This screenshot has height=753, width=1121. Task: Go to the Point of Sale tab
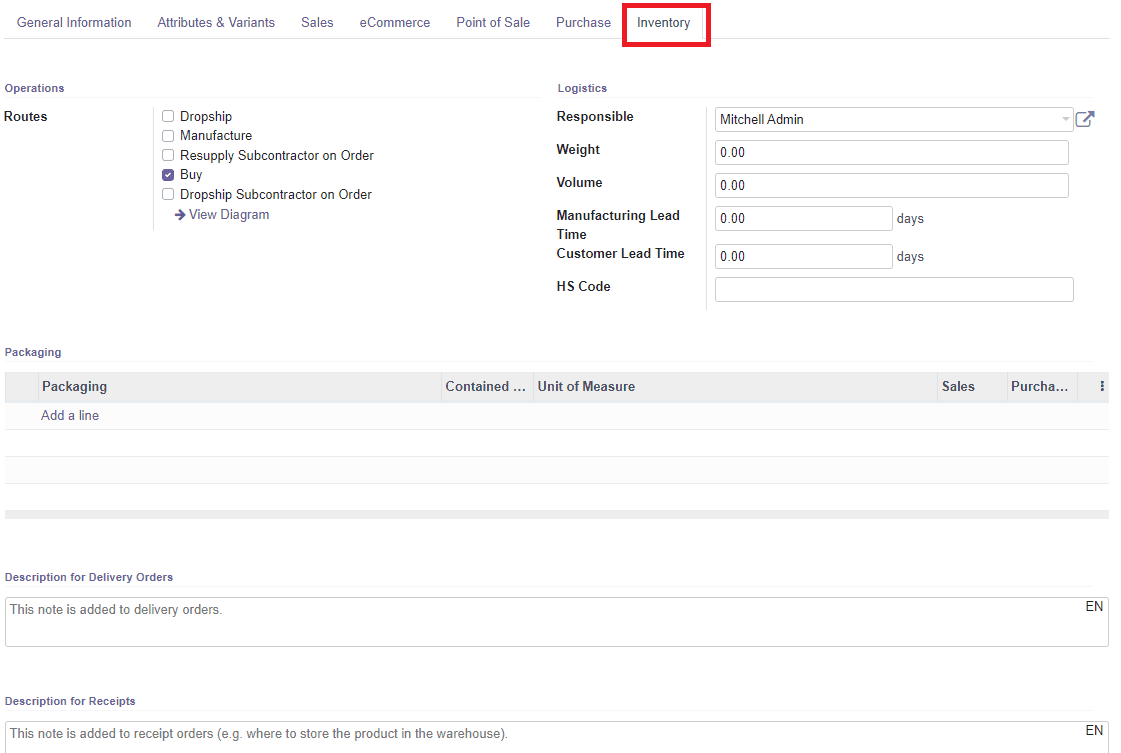[492, 21]
